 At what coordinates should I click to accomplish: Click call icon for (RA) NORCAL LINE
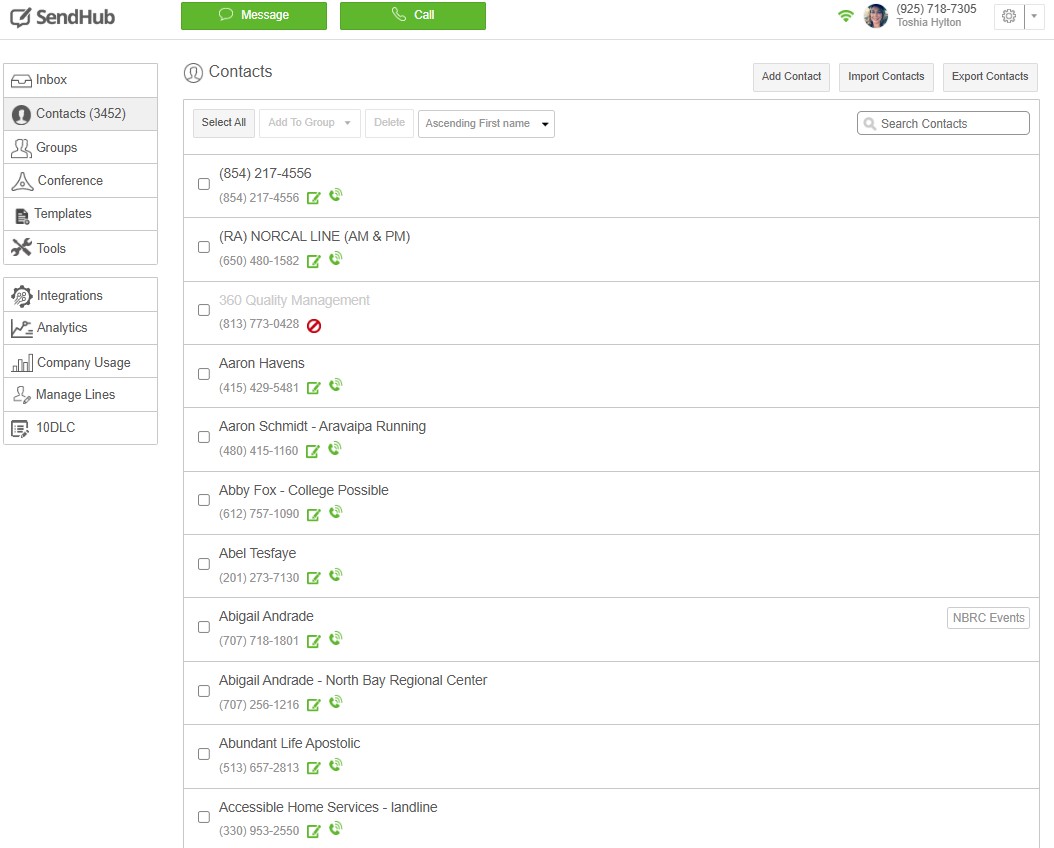335,259
